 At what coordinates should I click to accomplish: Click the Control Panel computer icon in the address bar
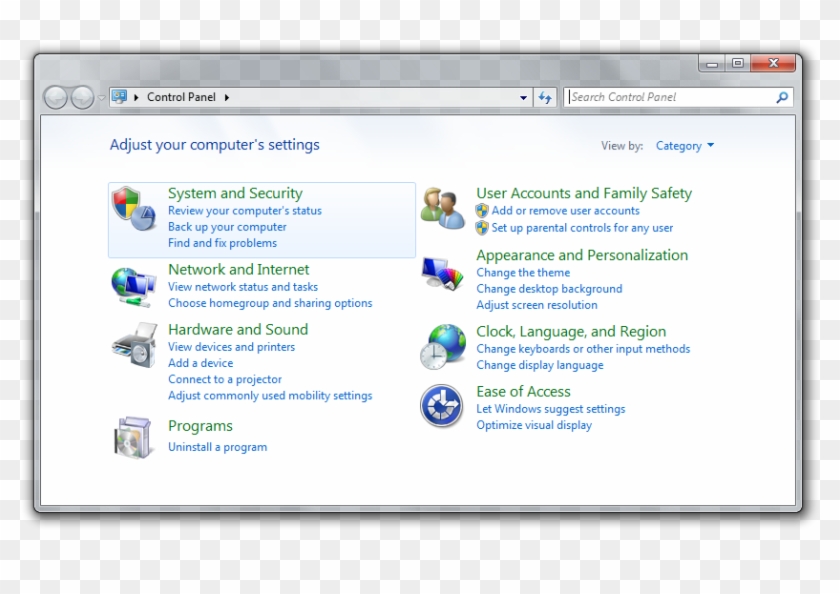(x=119, y=97)
